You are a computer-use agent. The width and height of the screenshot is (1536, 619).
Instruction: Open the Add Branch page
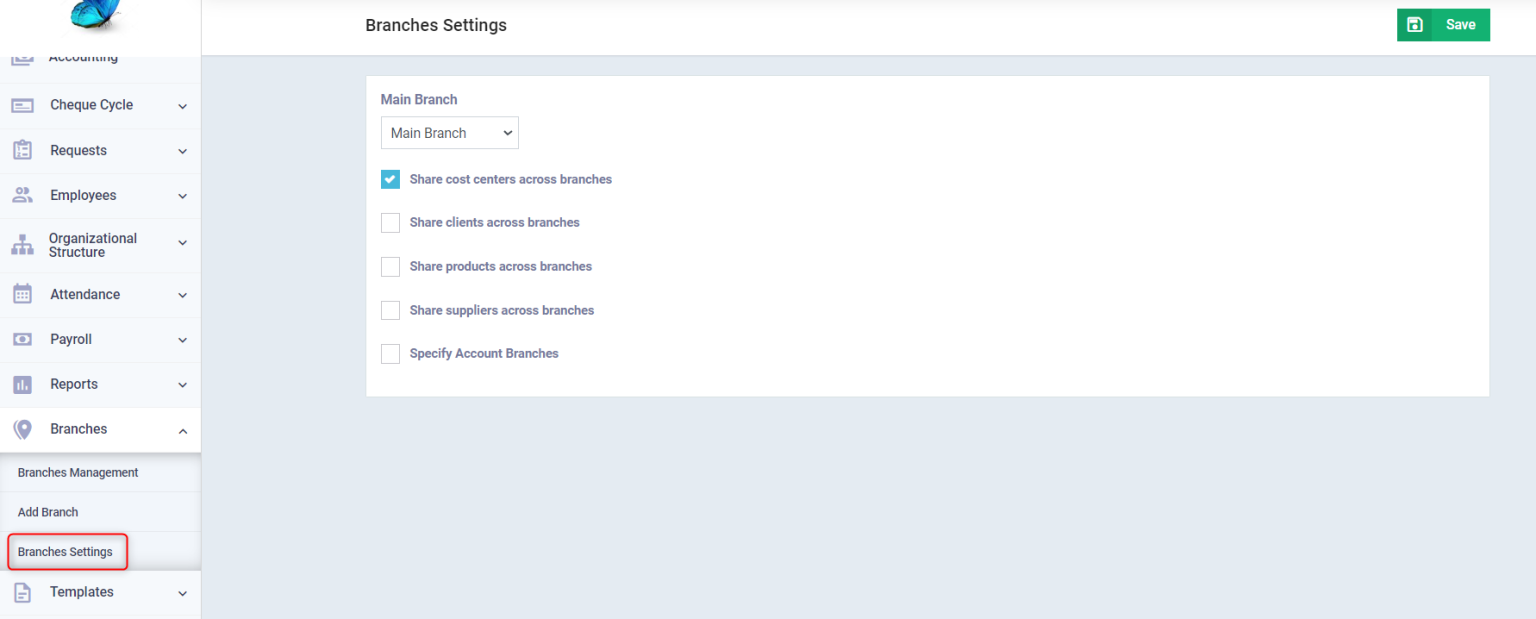point(47,511)
